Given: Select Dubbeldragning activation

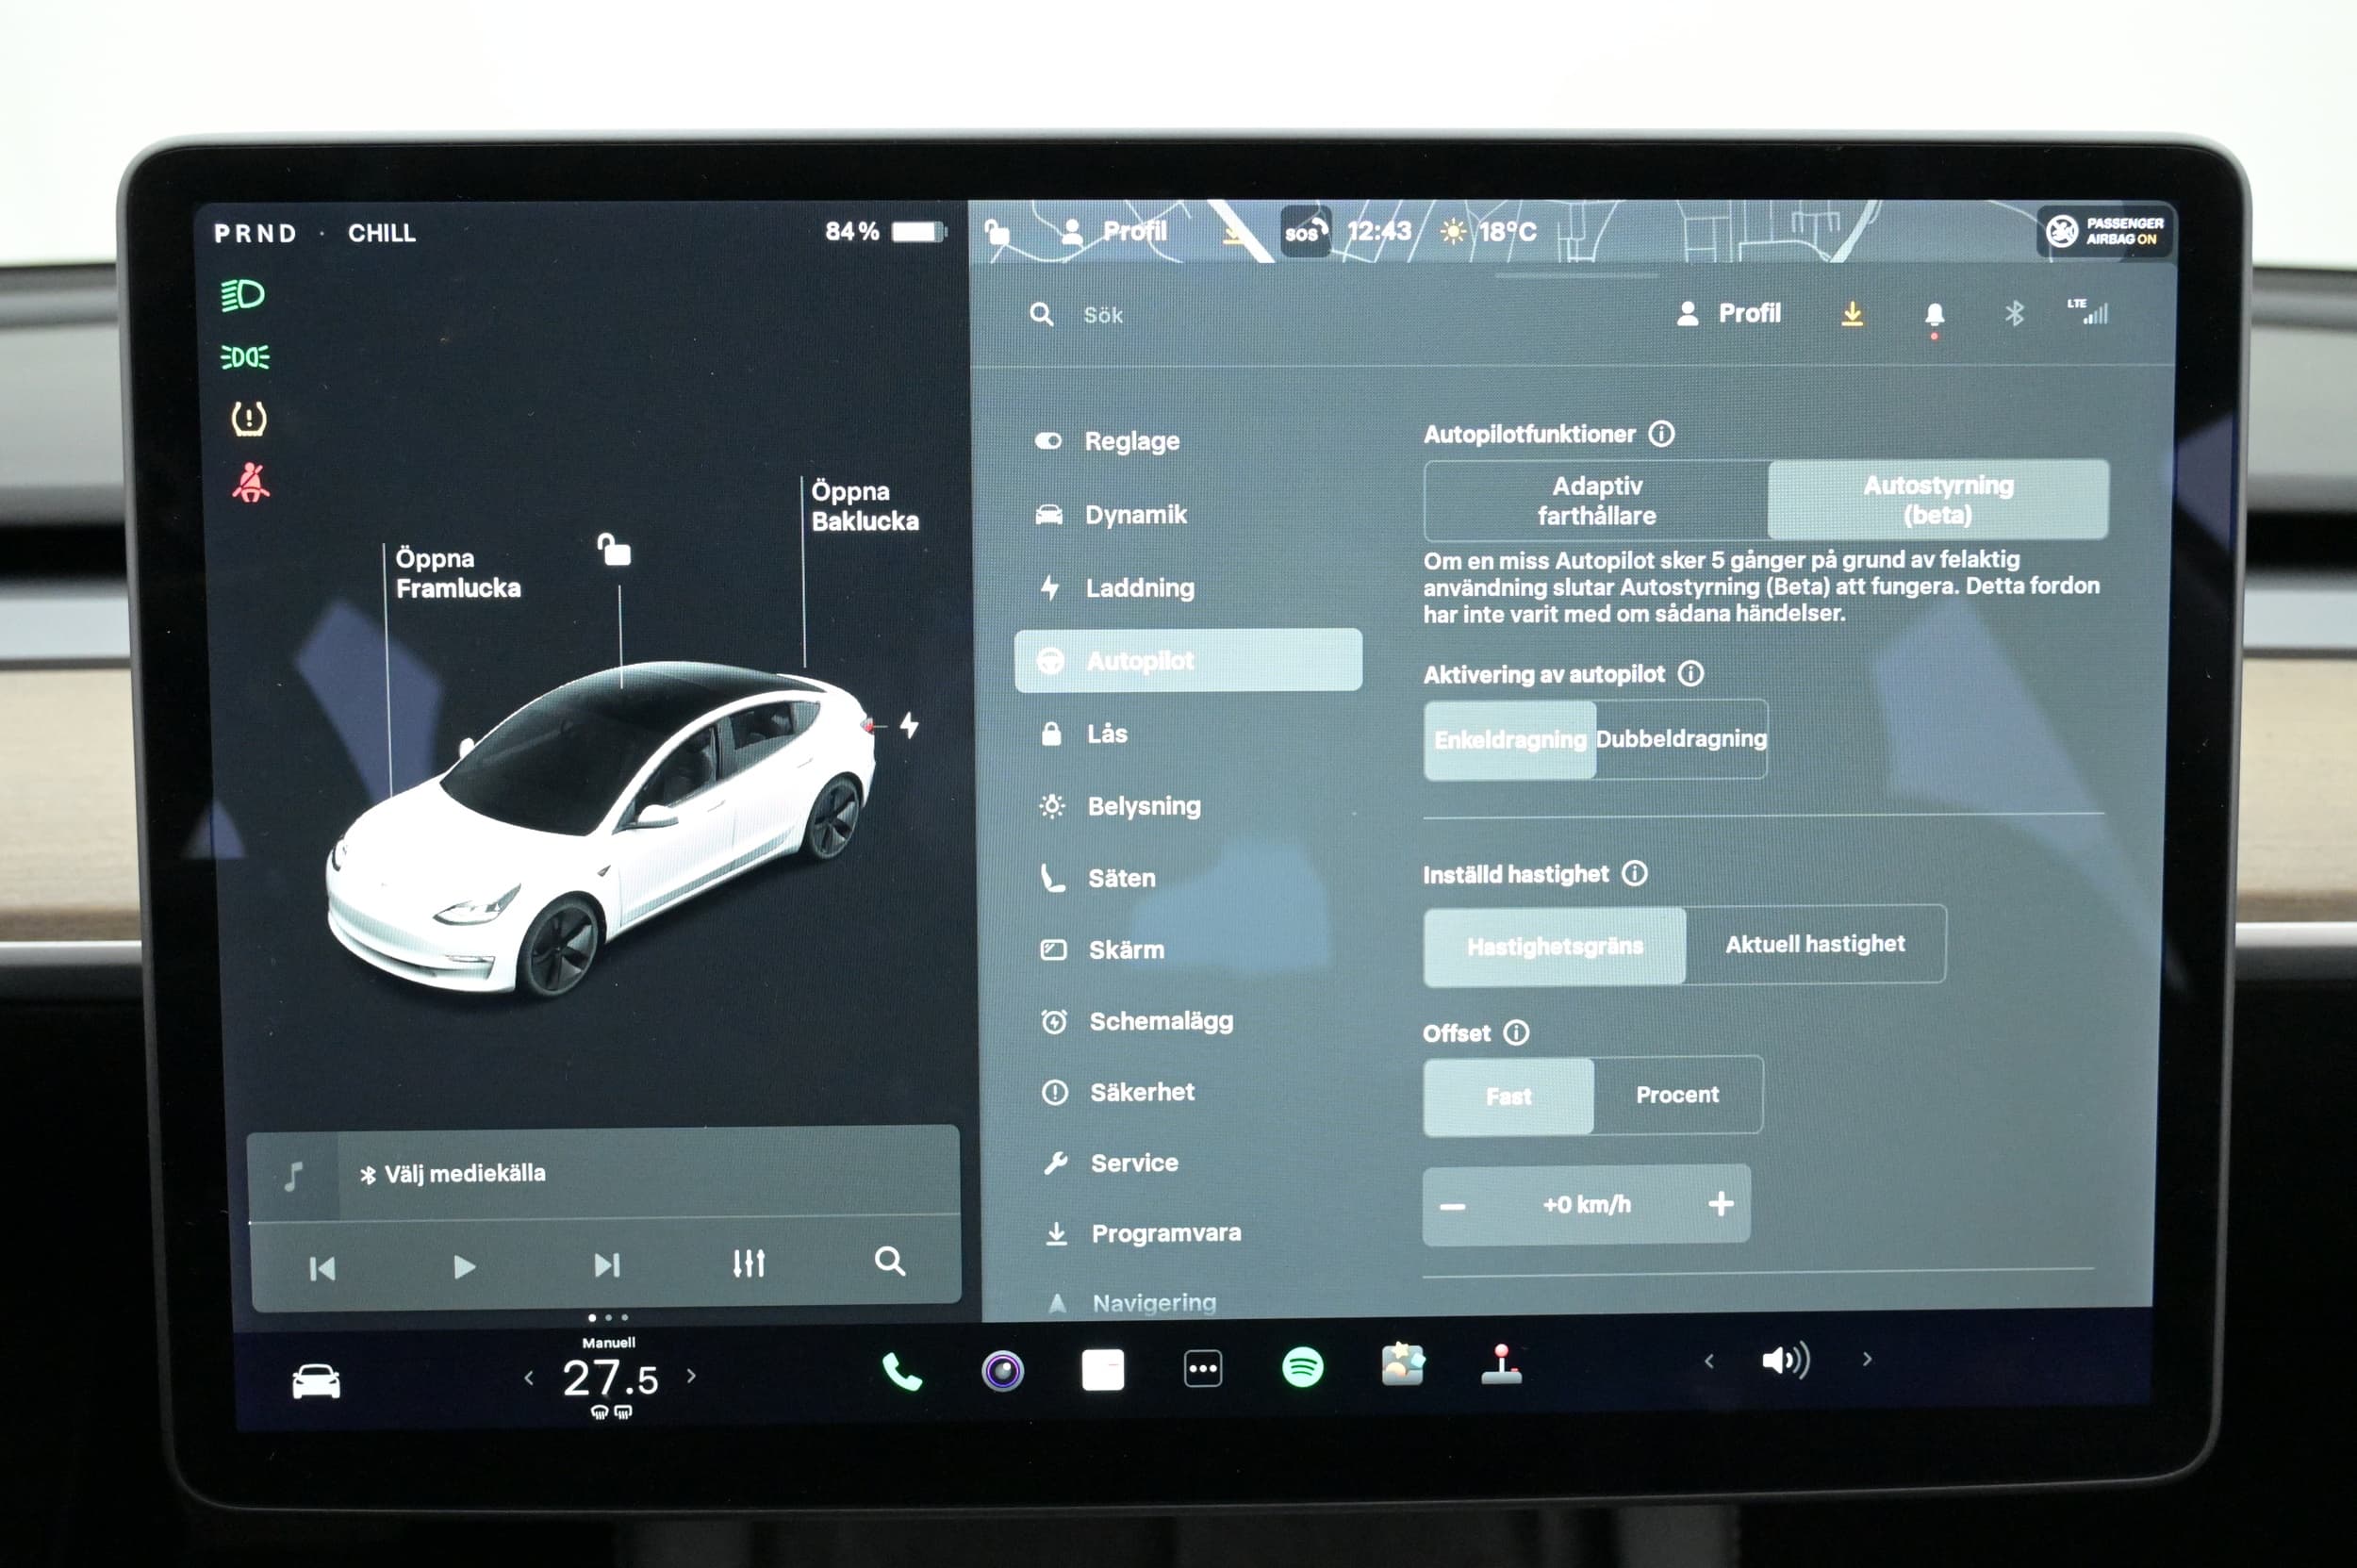Looking at the screenshot, I should click(1681, 738).
